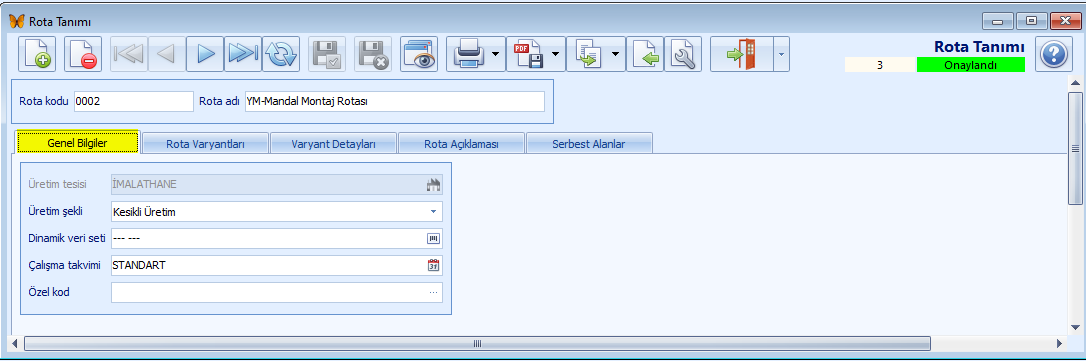Go to the first record
The height and width of the screenshot is (361, 1086).
click(129, 54)
